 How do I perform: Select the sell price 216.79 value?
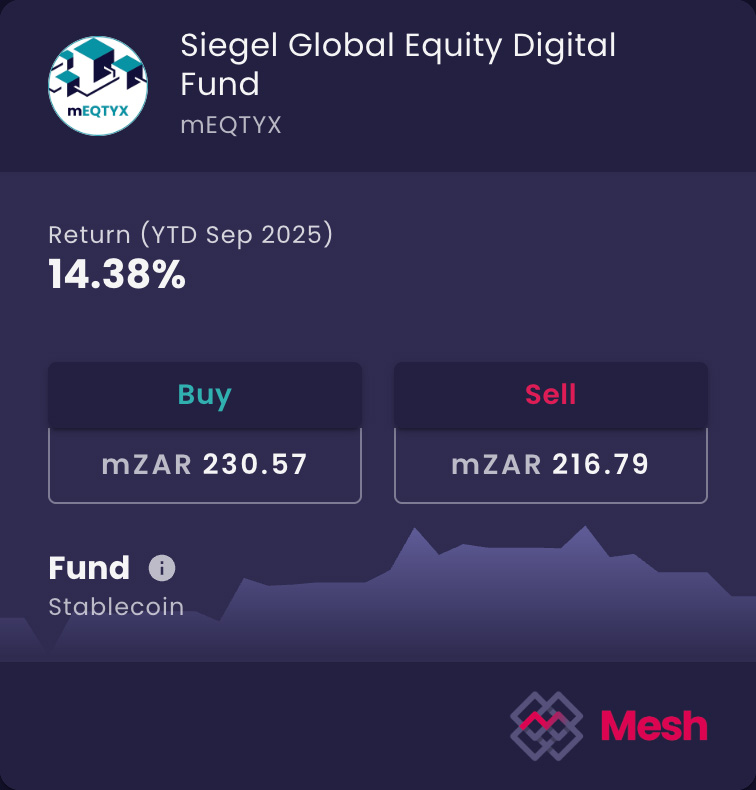point(599,464)
